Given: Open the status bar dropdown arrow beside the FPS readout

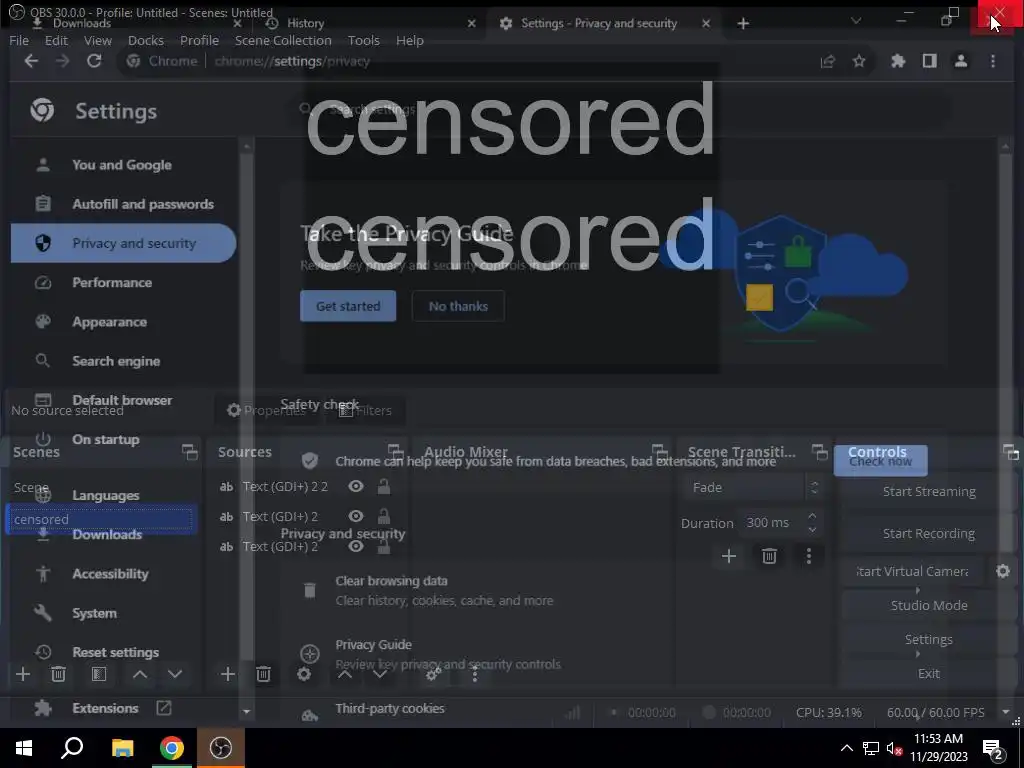Looking at the screenshot, I should (x=1006, y=712).
